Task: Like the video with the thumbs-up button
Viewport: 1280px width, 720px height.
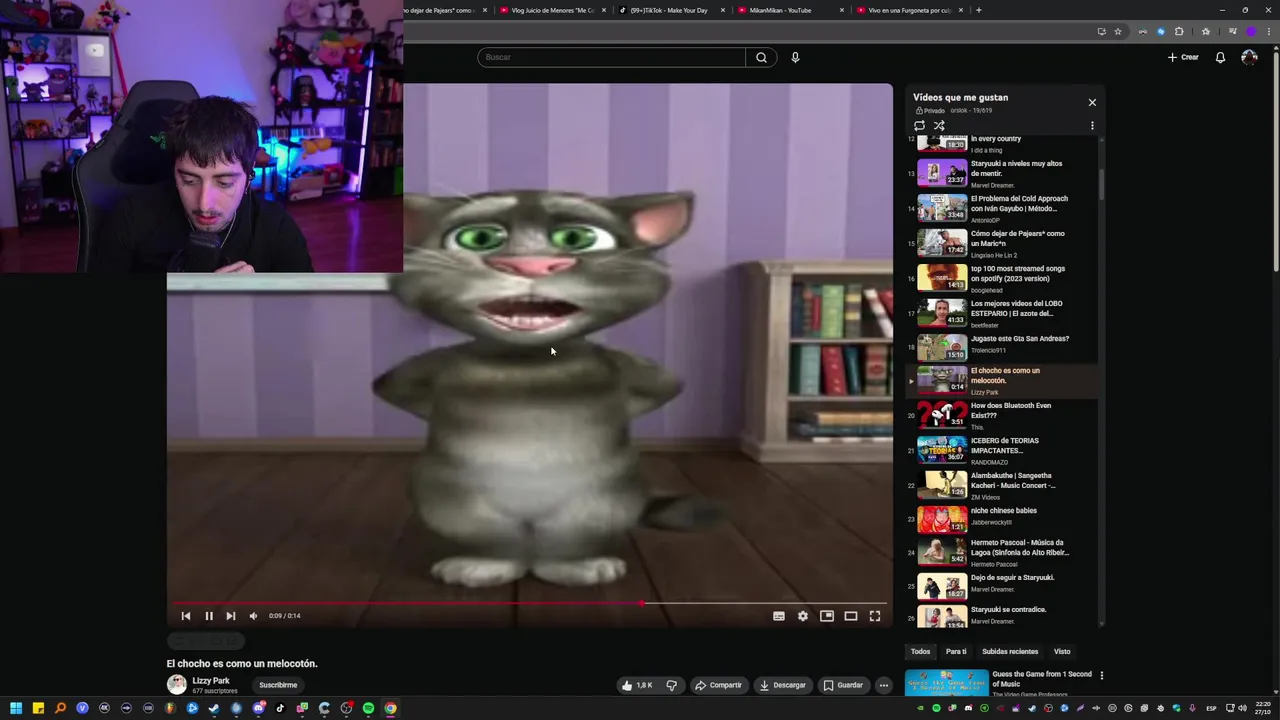Action: [636, 685]
